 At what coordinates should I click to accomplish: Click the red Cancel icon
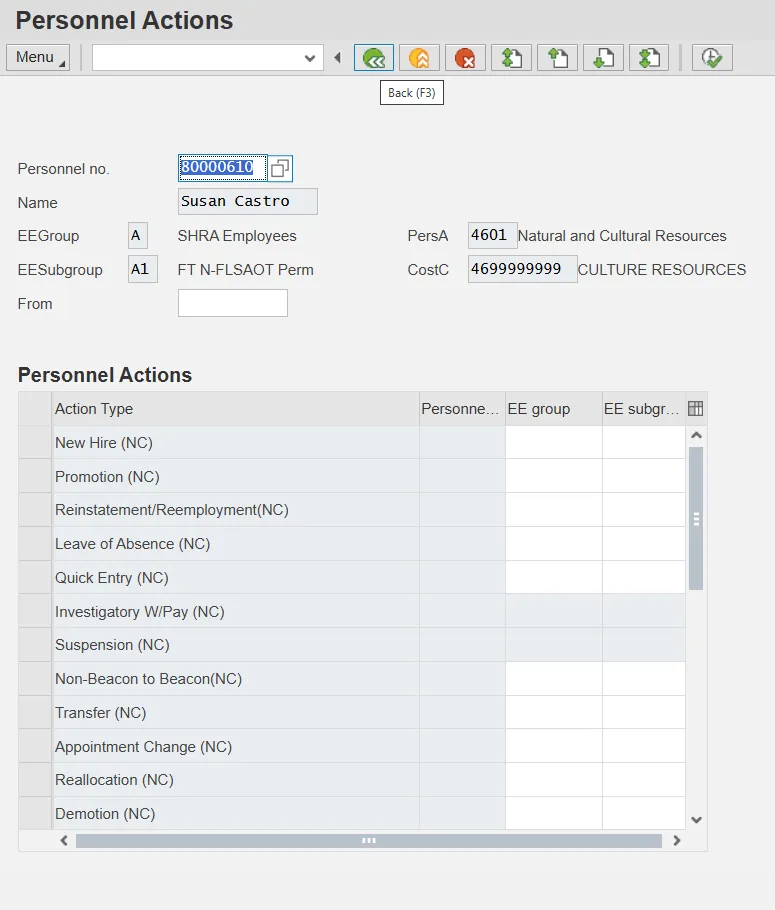point(465,58)
